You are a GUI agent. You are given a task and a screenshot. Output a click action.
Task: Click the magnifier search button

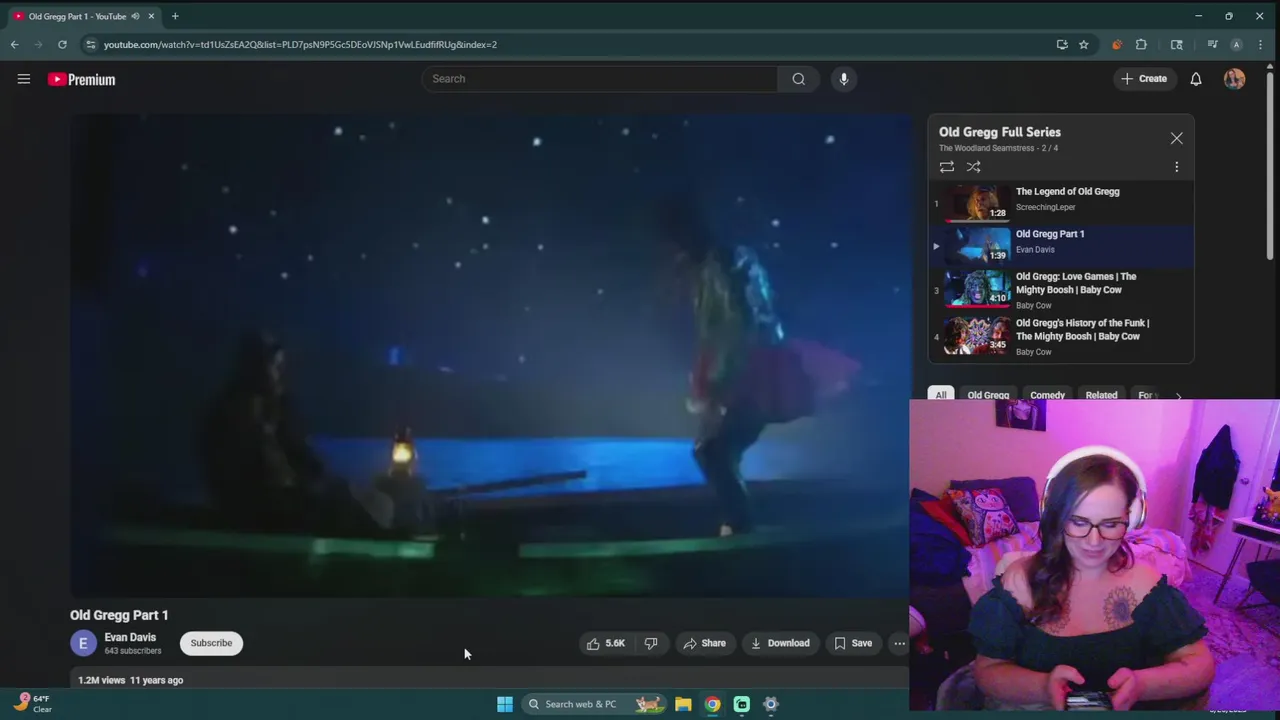798,79
